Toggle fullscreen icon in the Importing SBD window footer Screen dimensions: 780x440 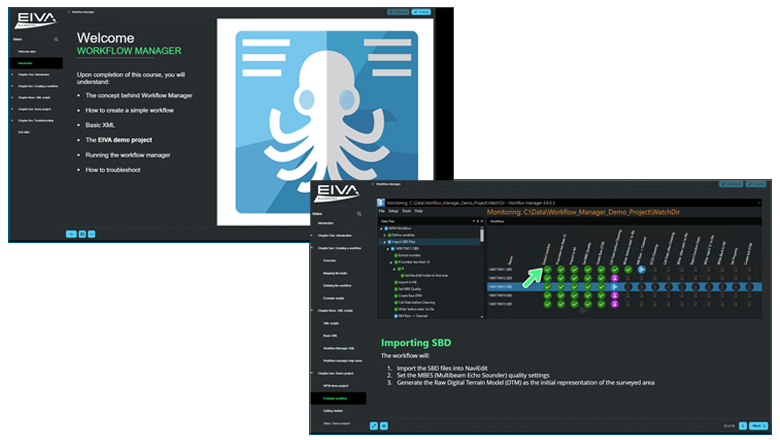click(x=374, y=426)
